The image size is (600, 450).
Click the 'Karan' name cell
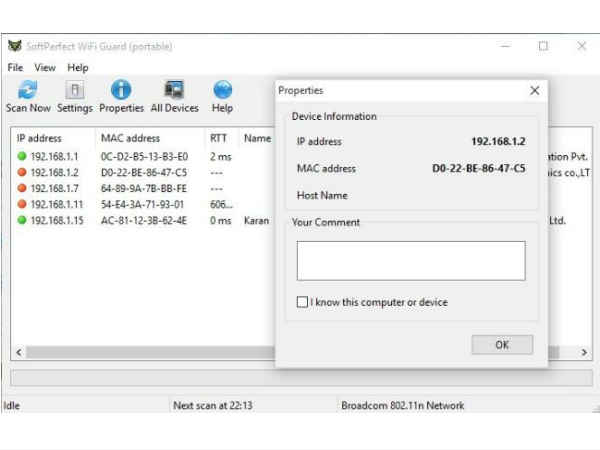tap(256, 220)
